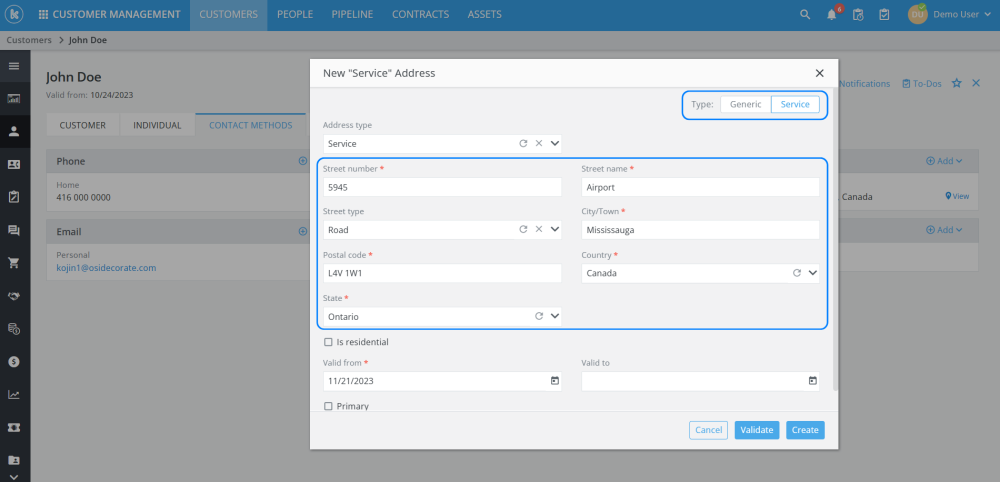Go to the Pipeline menu
Viewport: 1000px width, 482px height.
(352, 15)
